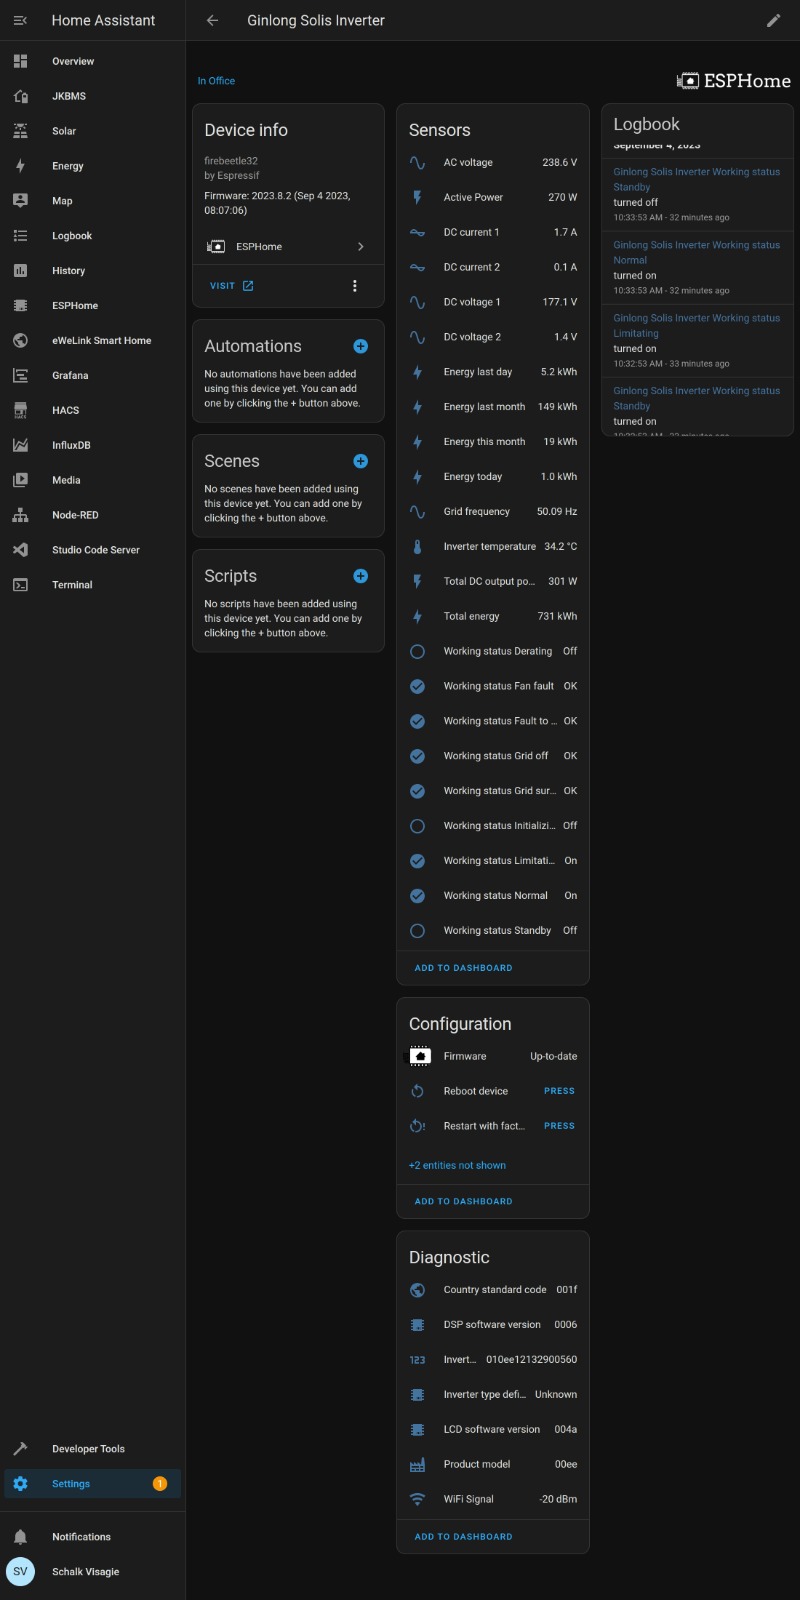Open Firmware update entity
Screen dimensions: 800x1600
[x=493, y=1056]
